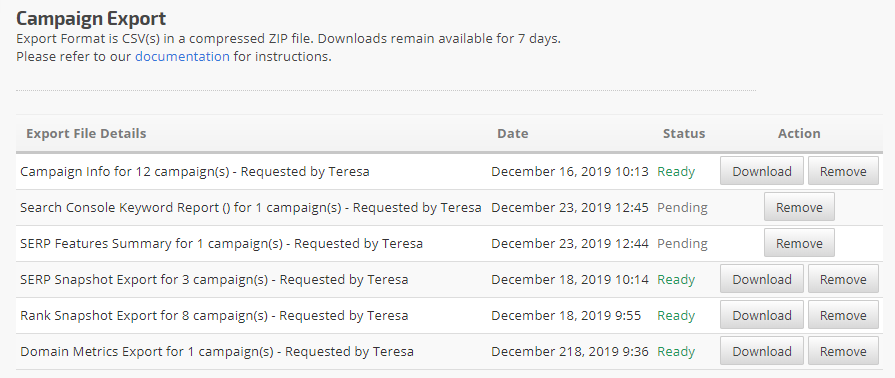Select the Campaign Info for 12 campaigns row text

(195, 171)
